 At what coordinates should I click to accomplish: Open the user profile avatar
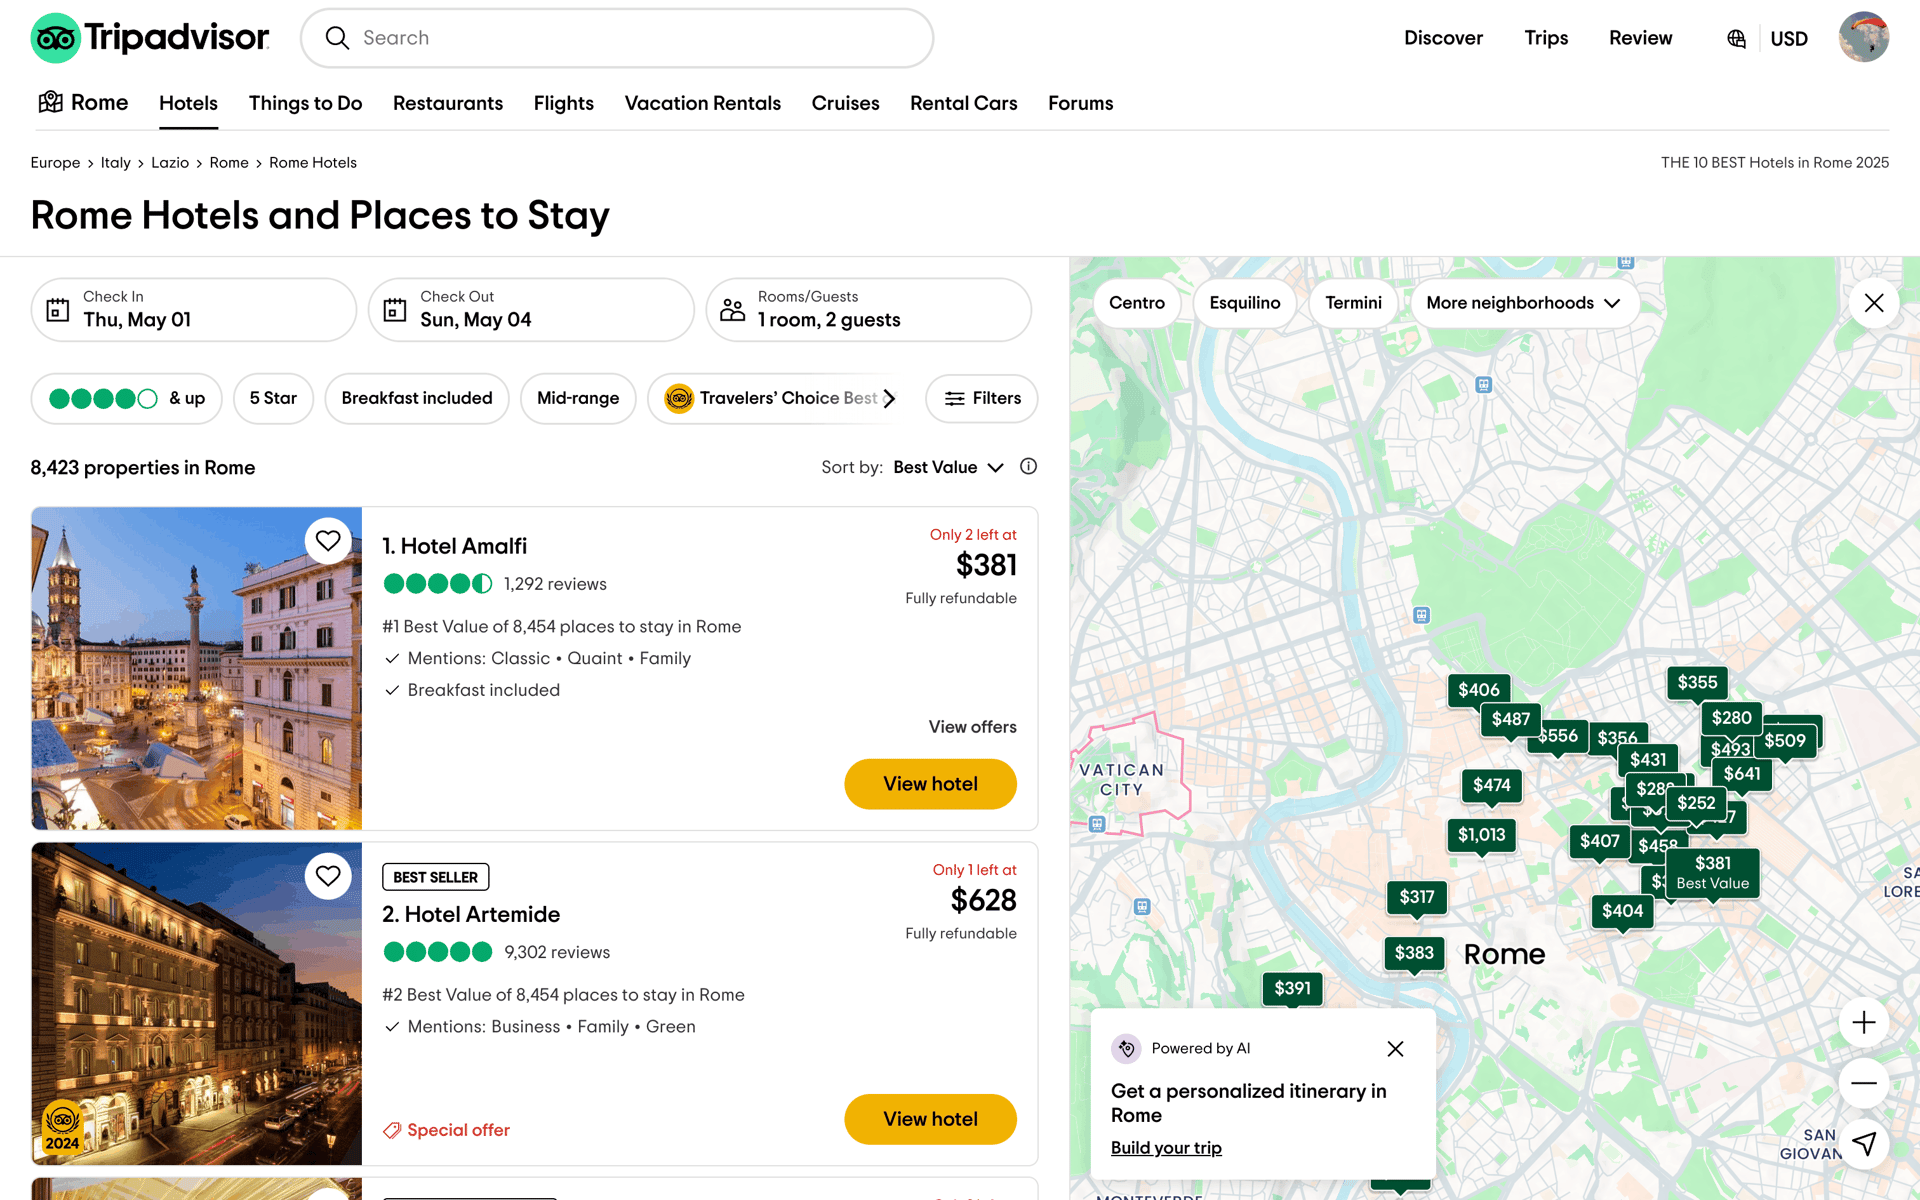[x=1863, y=38]
